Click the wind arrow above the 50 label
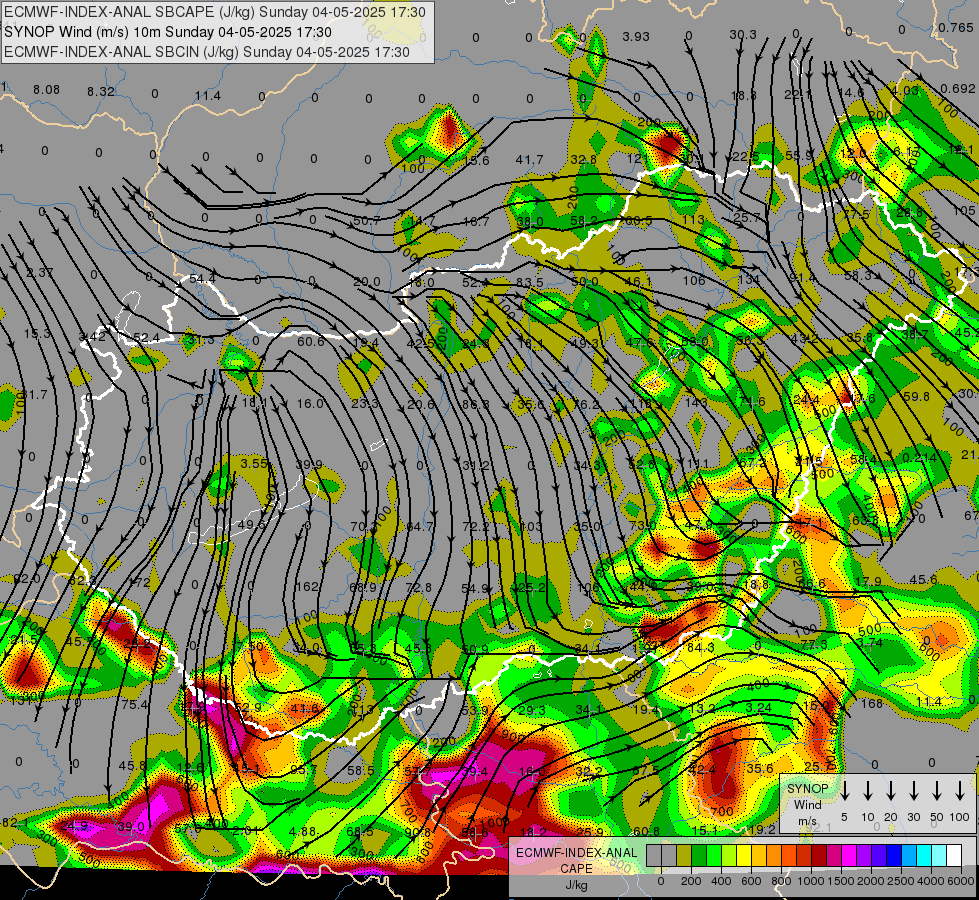Screen dimensions: 979x900 [937, 791]
